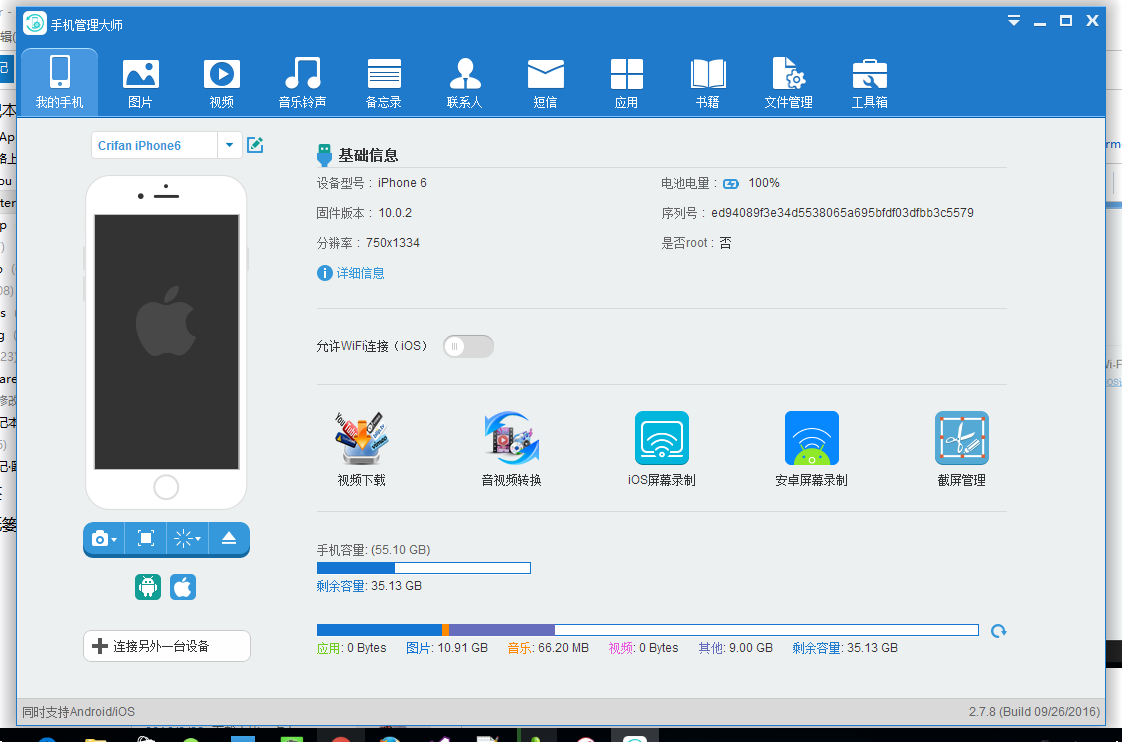Open the 短信 messages section
The height and width of the screenshot is (742, 1122).
coord(545,82)
